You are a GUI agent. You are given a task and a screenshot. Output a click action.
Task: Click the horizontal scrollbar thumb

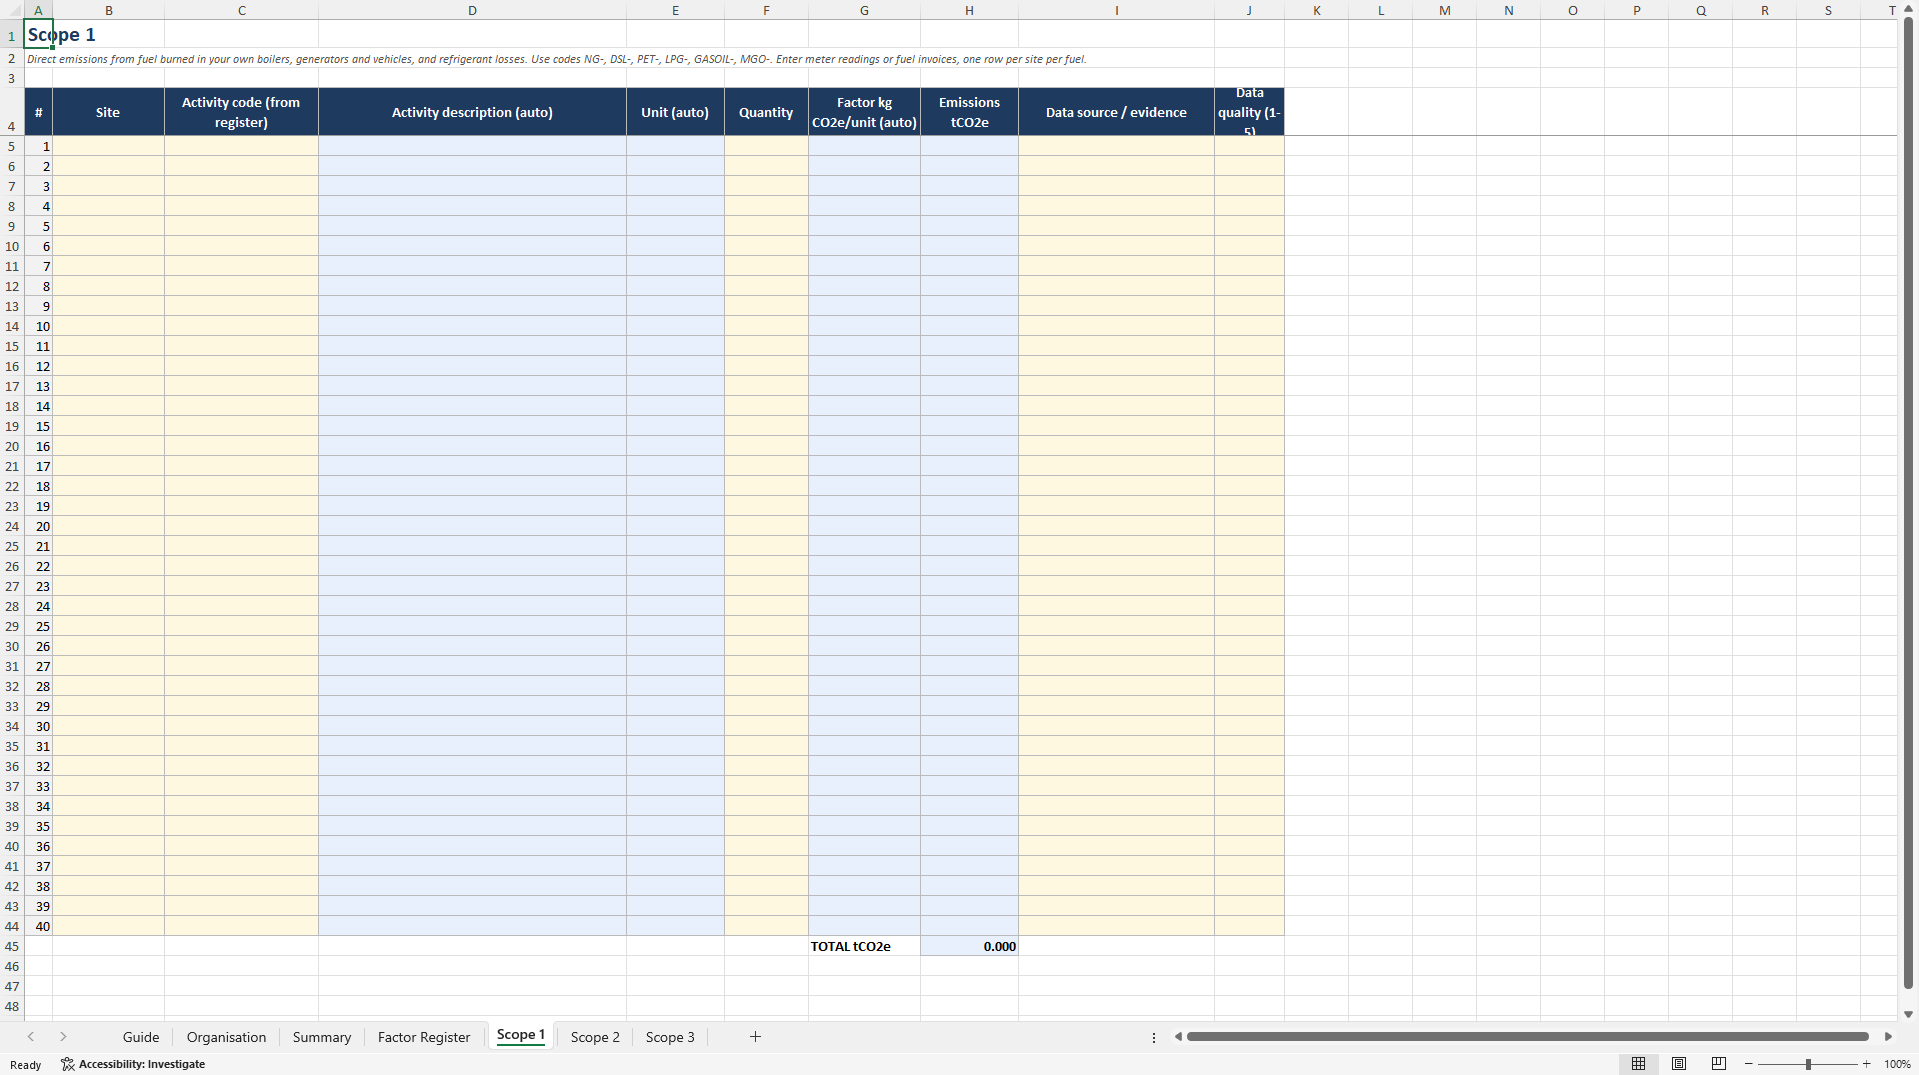point(1527,1037)
